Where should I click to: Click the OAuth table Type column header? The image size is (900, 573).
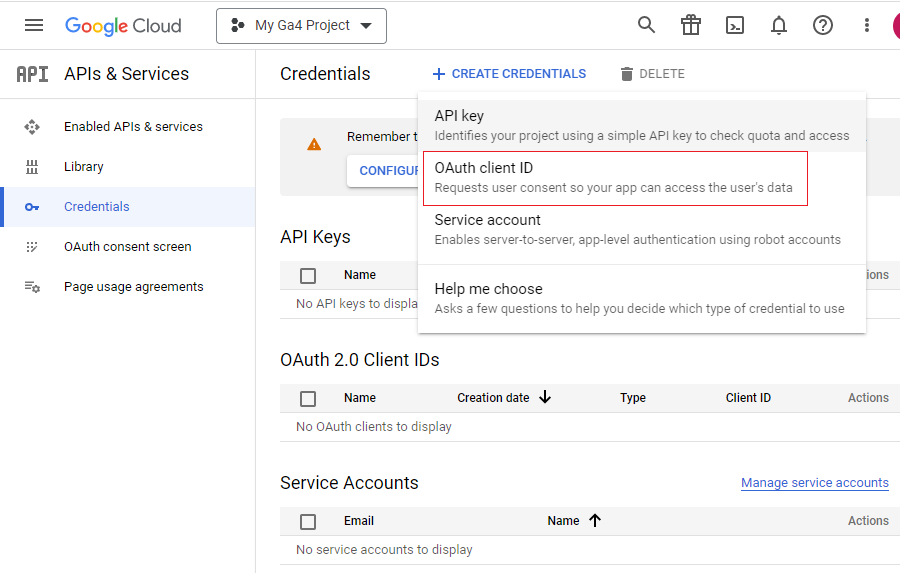point(633,398)
